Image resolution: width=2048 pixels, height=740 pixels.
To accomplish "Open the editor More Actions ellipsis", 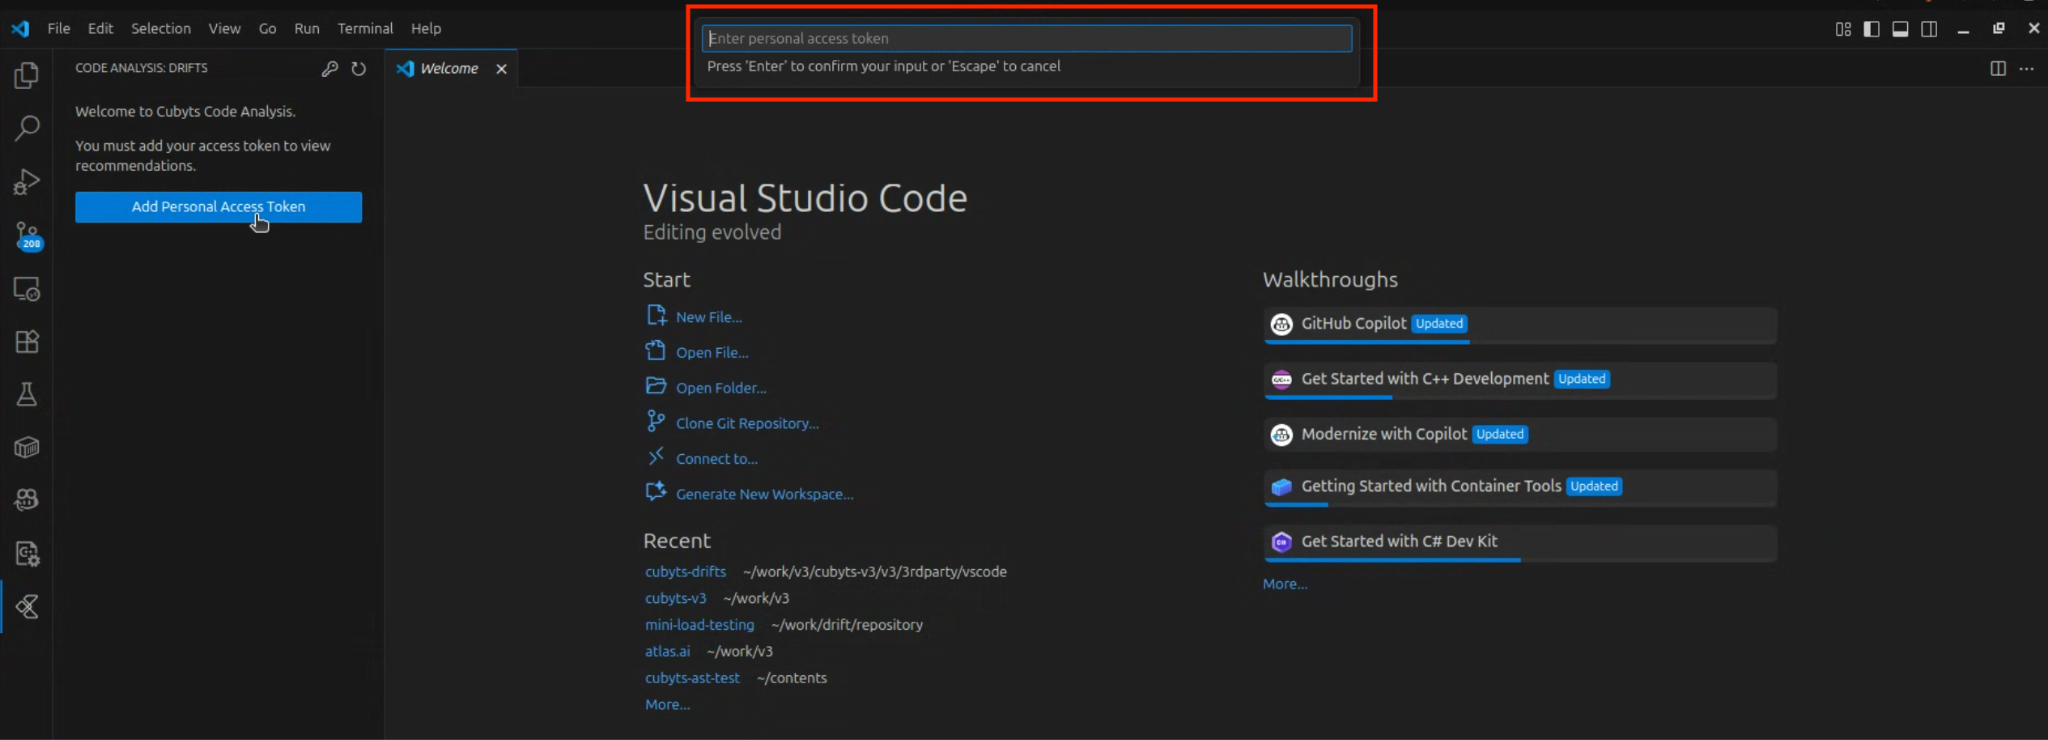I will [2026, 69].
